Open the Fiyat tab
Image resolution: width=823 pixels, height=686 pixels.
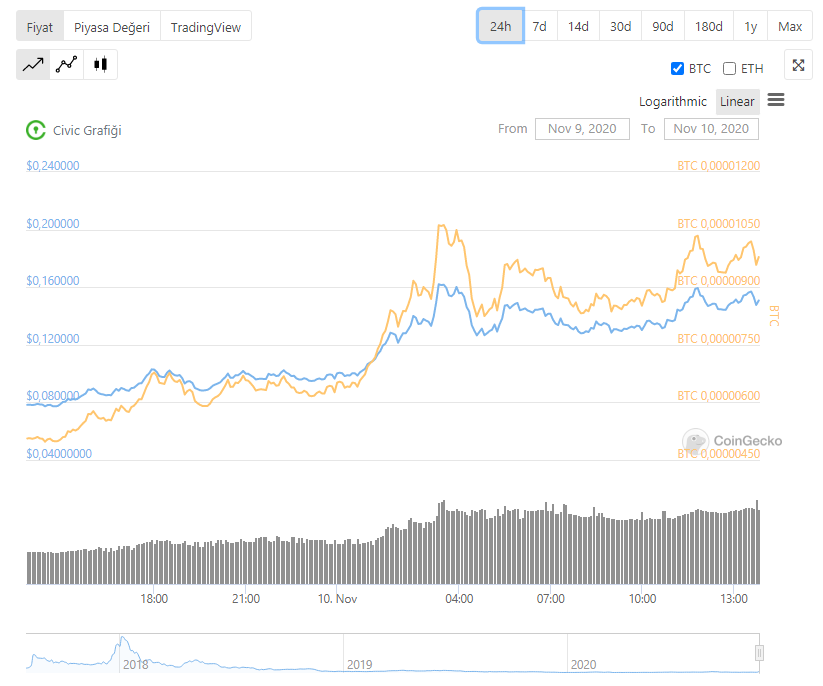coord(40,27)
